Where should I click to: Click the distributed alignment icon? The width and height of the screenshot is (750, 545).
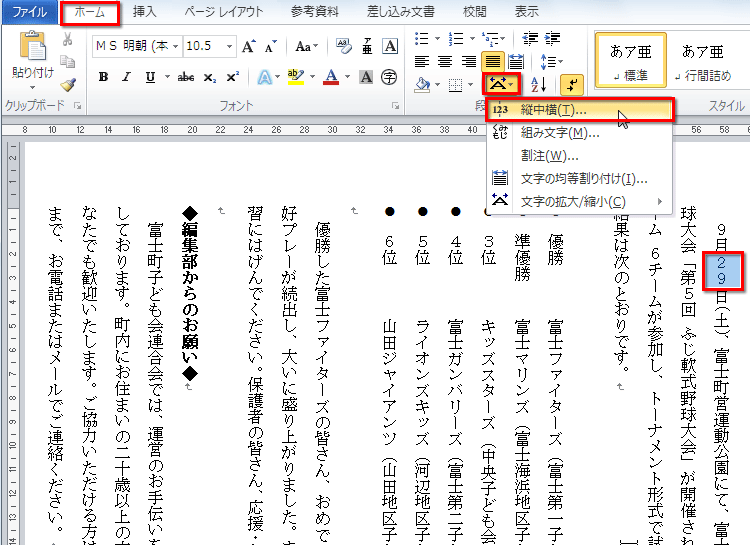(516, 61)
